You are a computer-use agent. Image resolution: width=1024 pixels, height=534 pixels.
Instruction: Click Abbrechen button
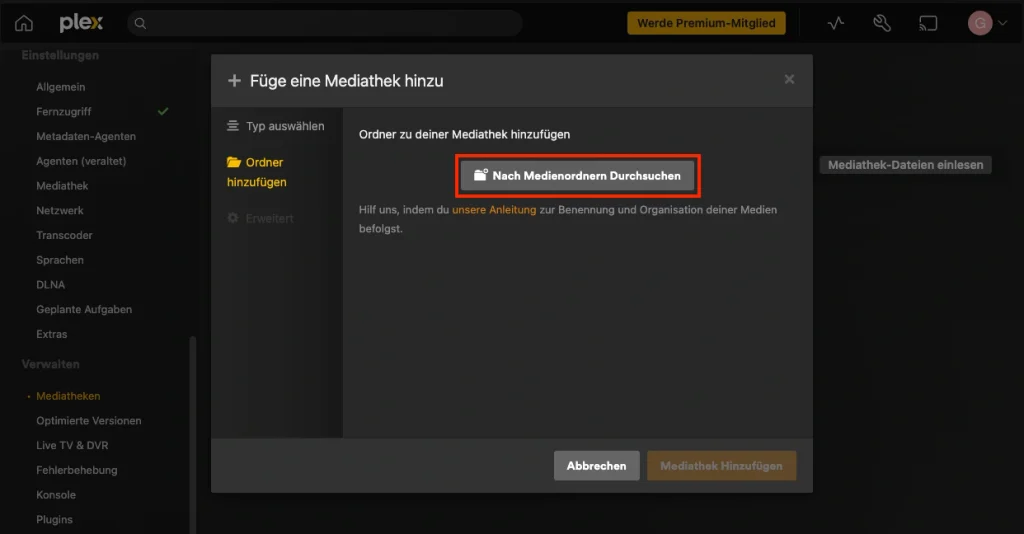pyautogui.click(x=596, y=465)
